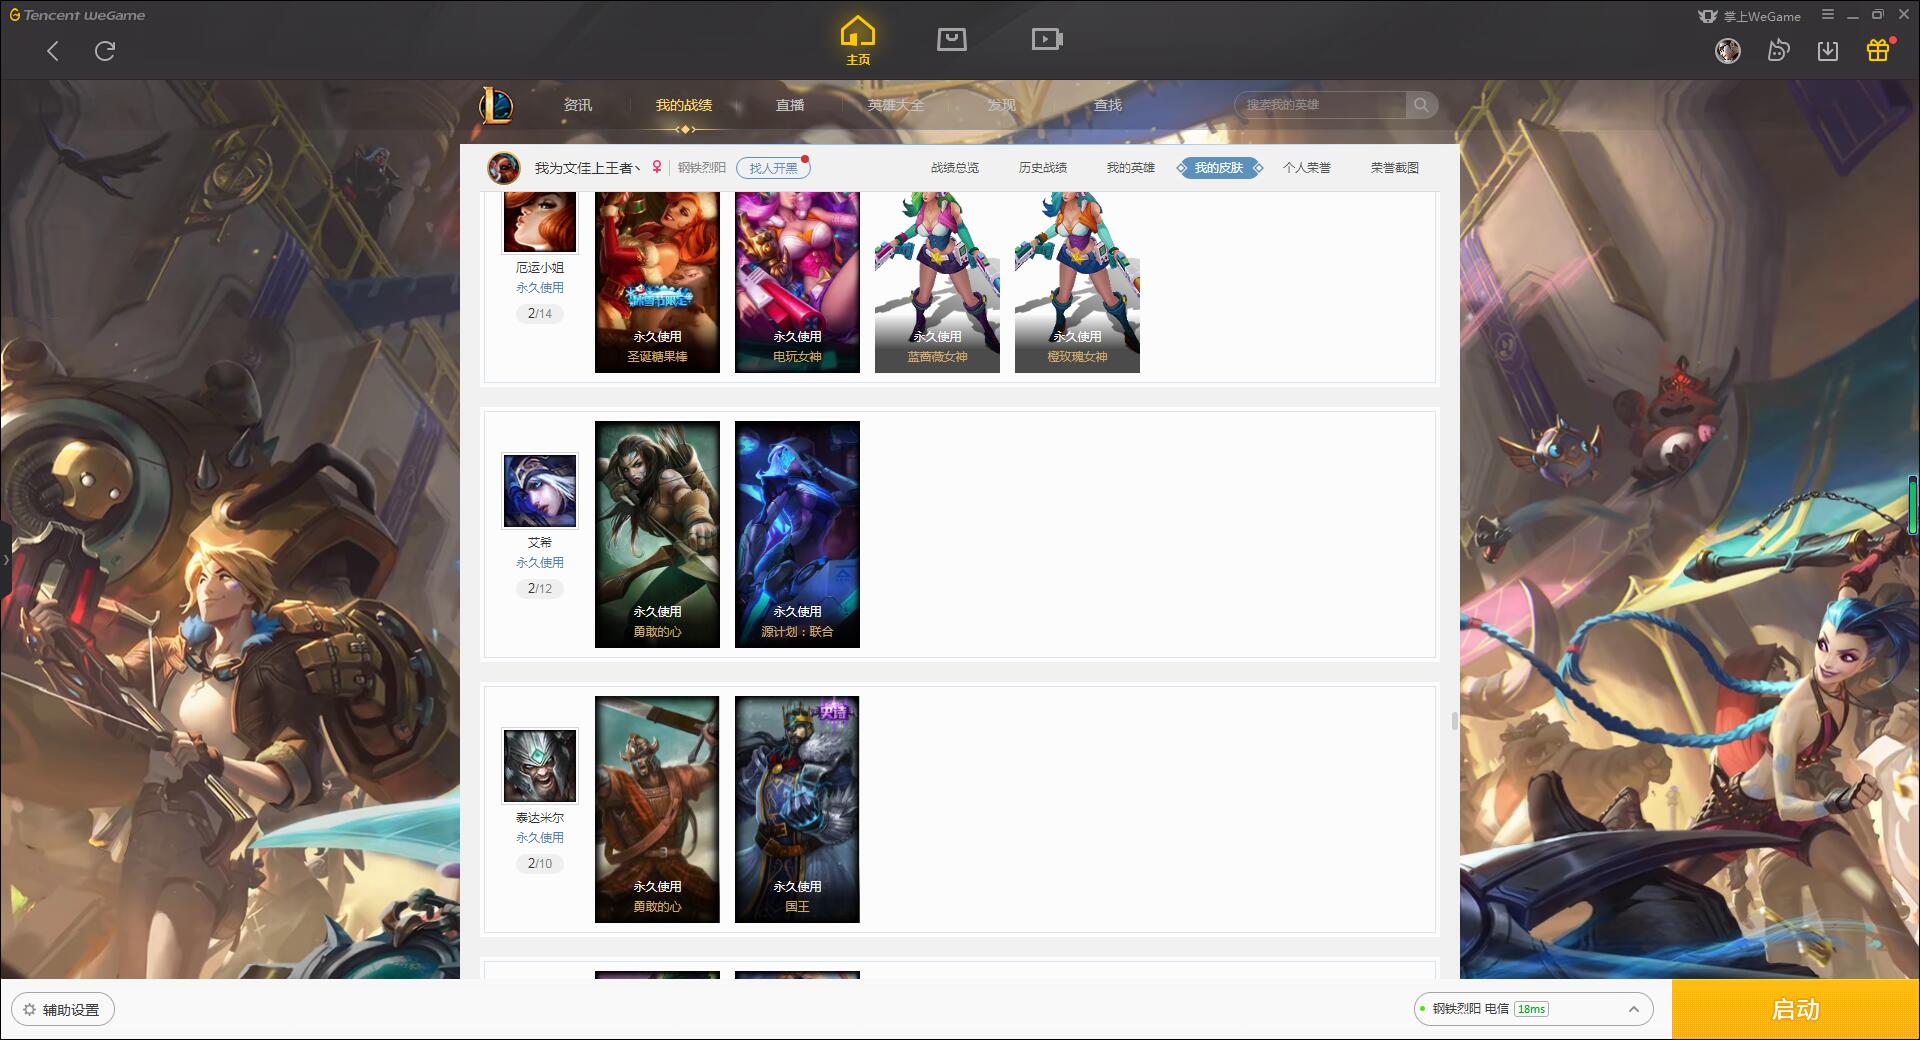This screenshot has width=1920, height=1040.
Task: Open the 荣誉截图 sub-tab
Action: (x=1395, y=168)
